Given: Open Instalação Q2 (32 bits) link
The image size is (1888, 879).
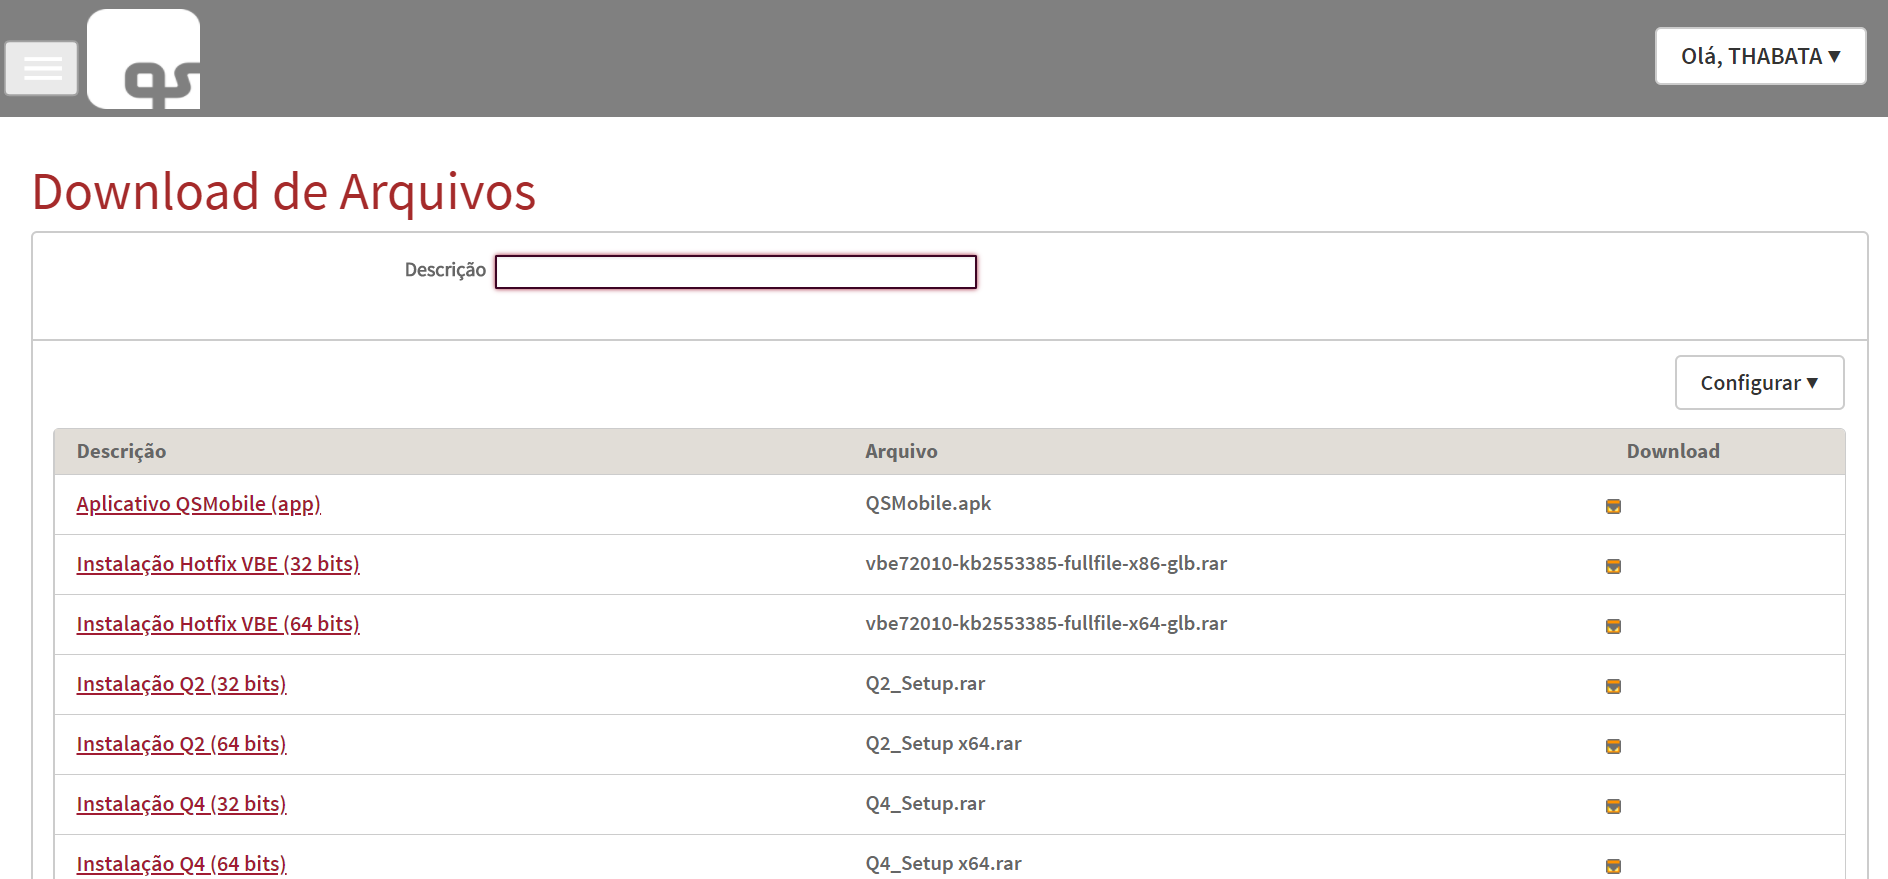Looking at the screenshot, I should coord(181,684).
